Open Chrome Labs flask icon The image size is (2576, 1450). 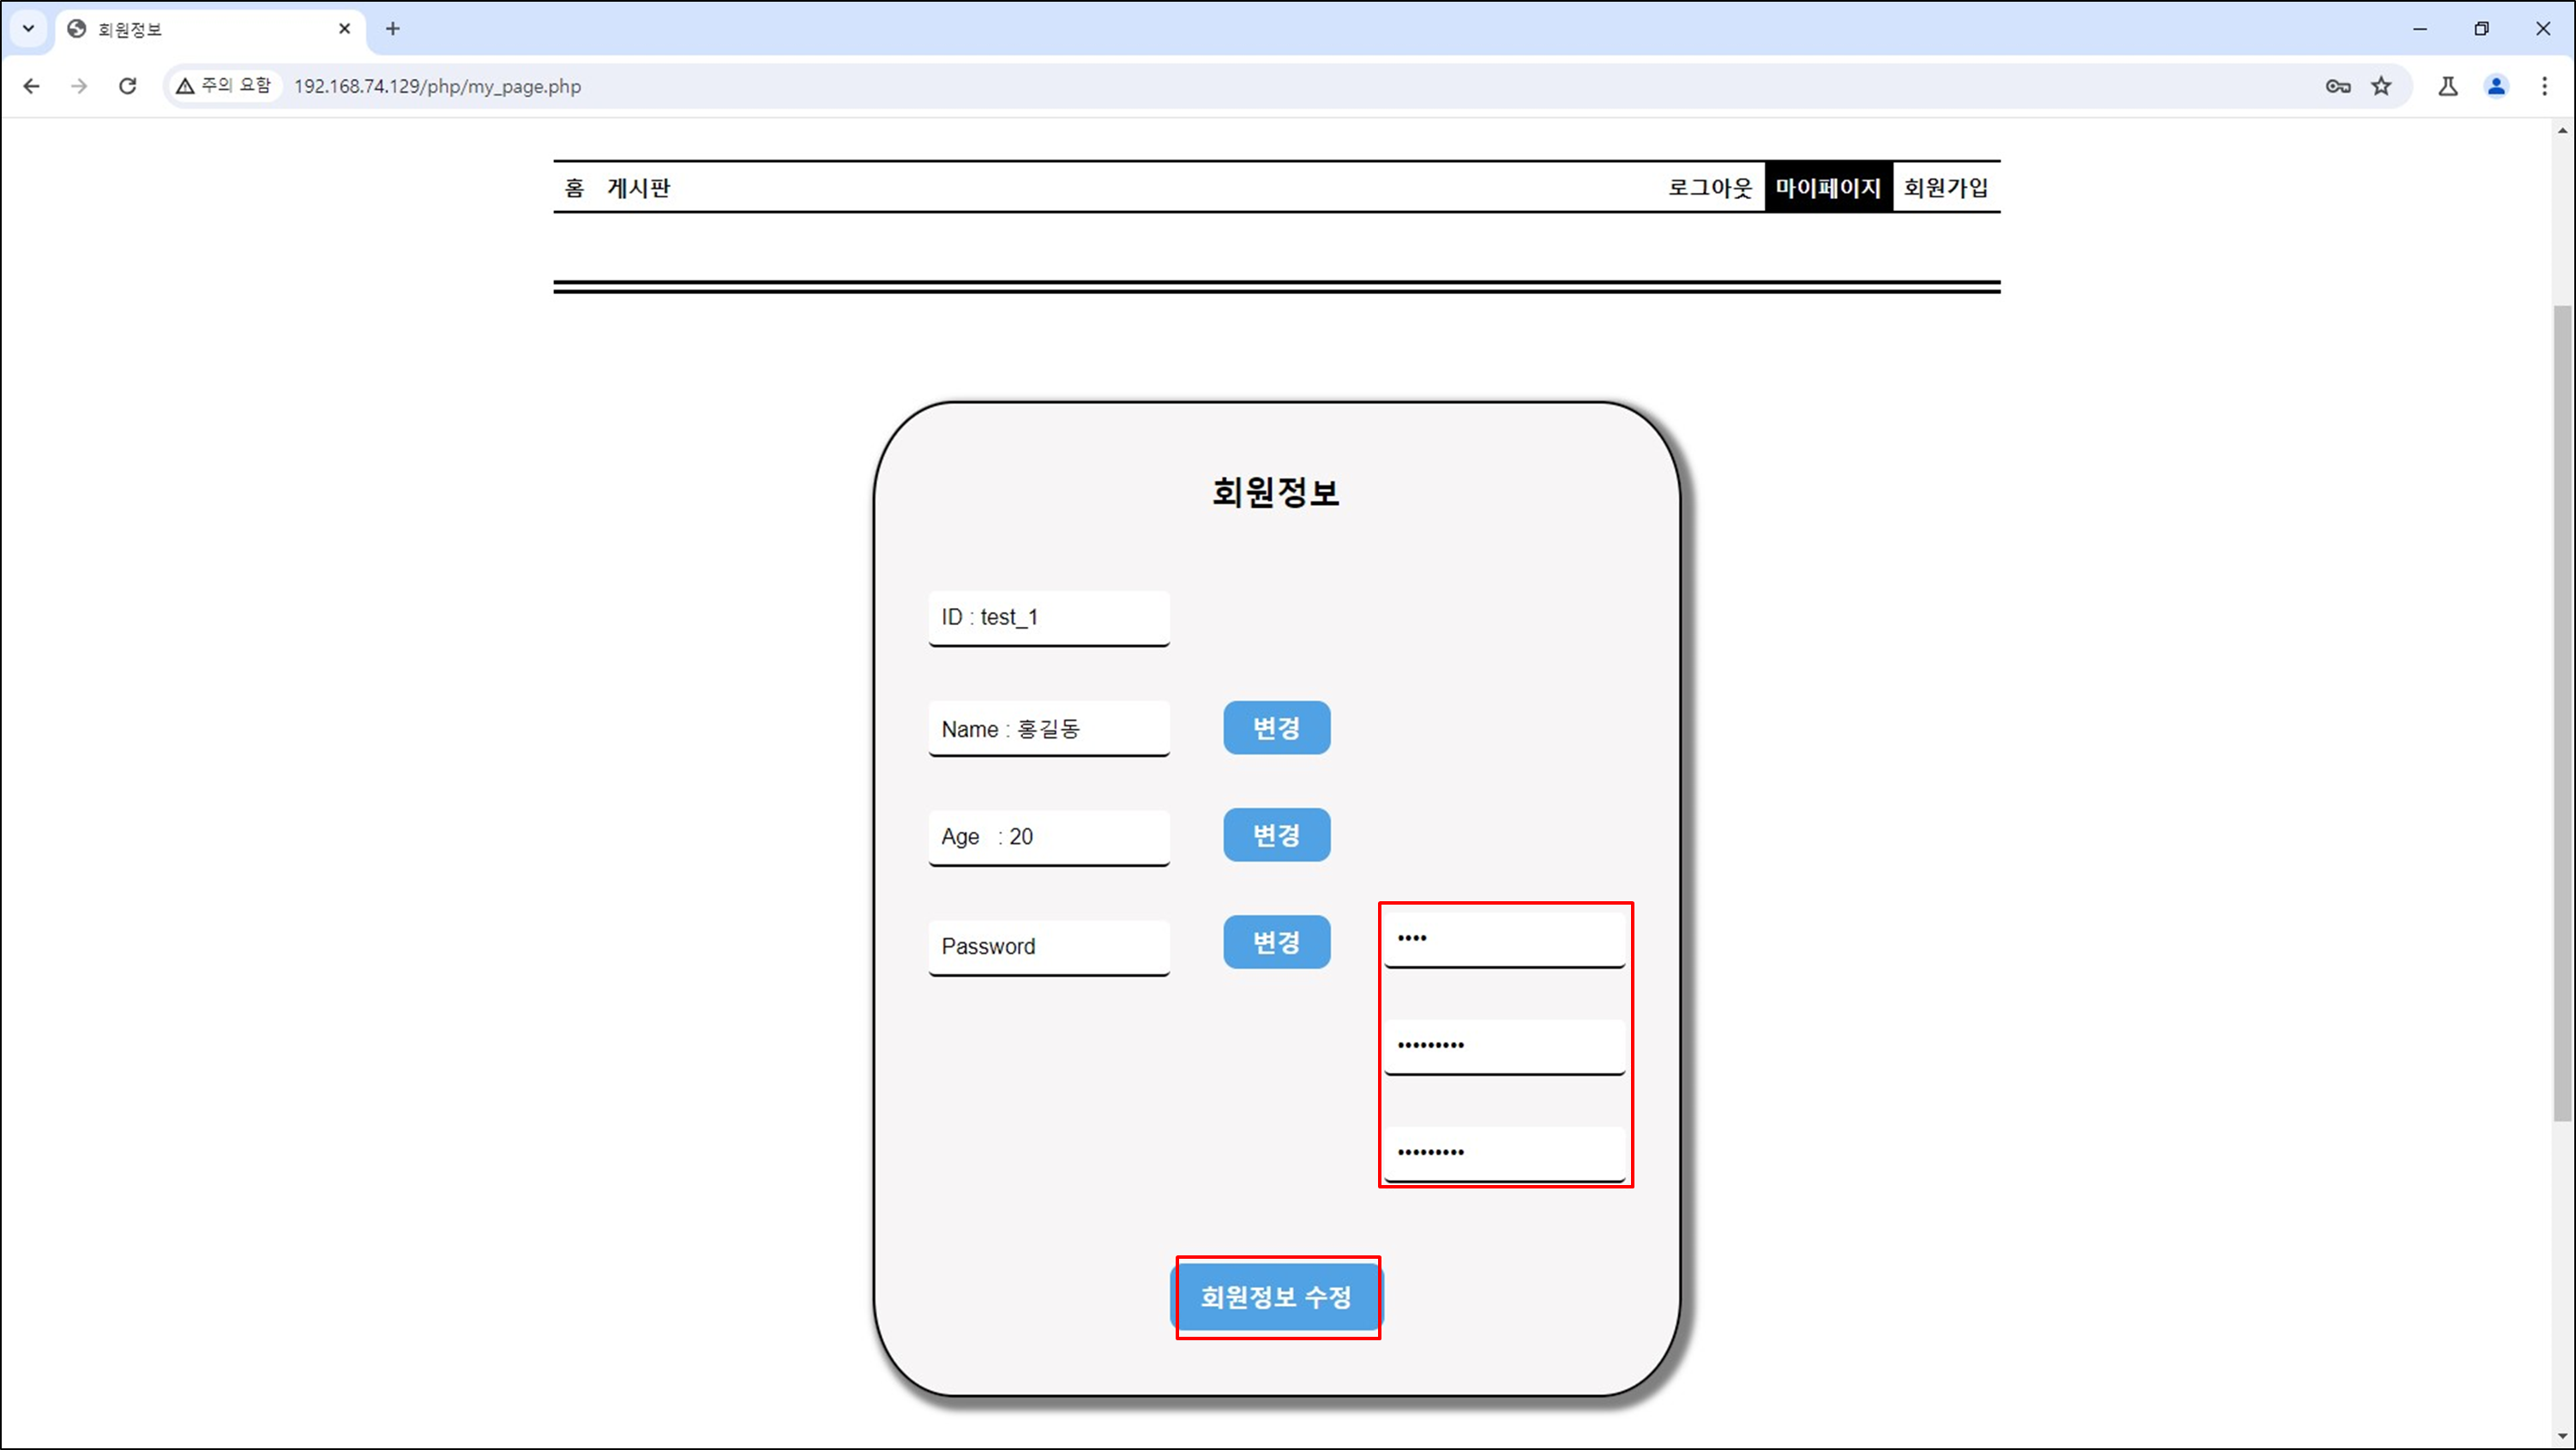[2447, 86]
